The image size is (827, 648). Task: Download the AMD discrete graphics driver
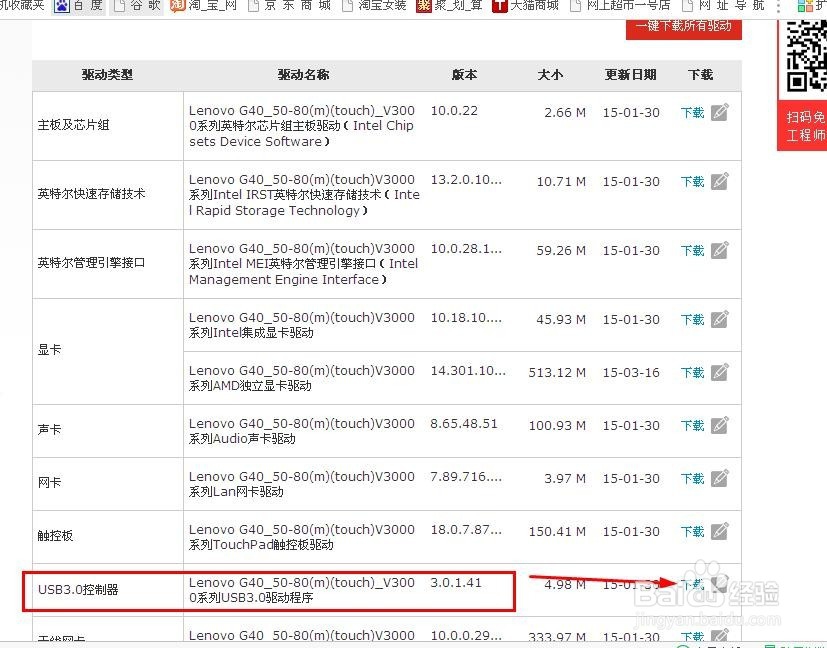tap(693, 372)
